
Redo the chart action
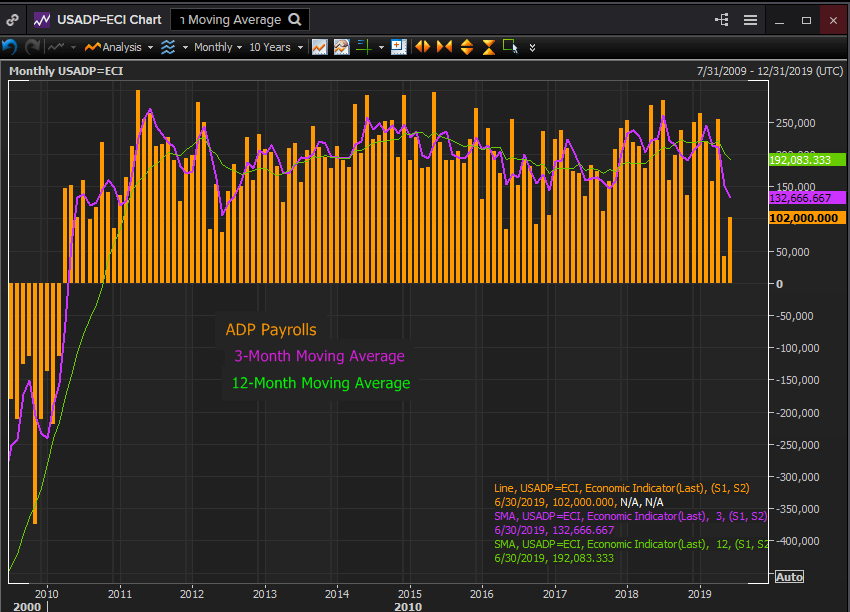[33, 47]
